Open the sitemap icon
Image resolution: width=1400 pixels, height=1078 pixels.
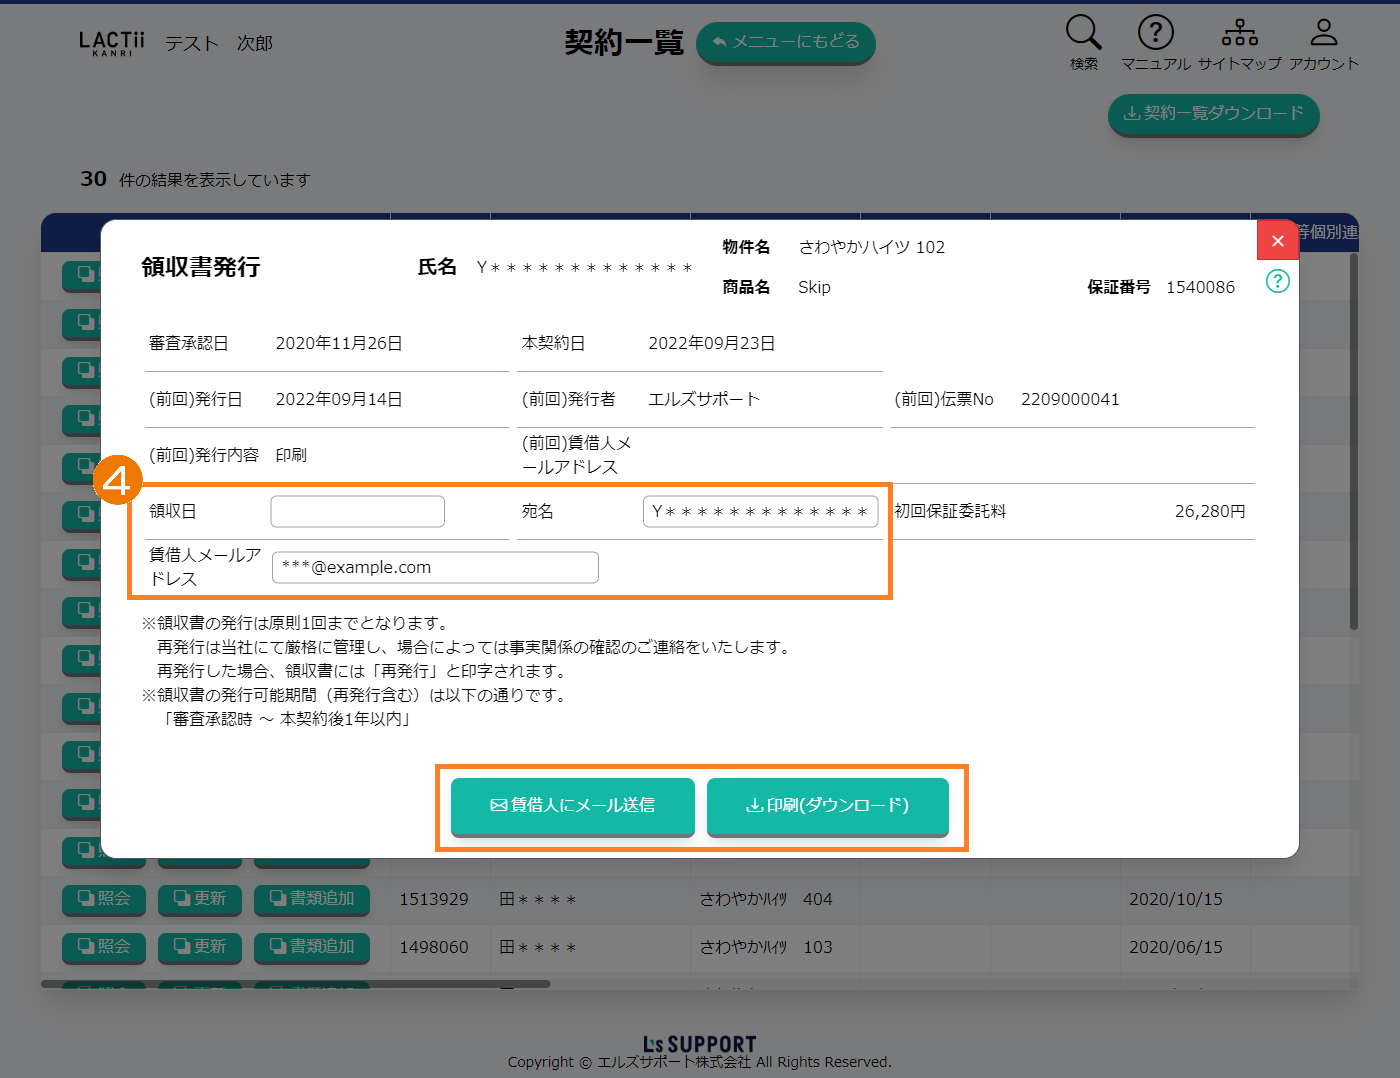[x=1239, y=34]
